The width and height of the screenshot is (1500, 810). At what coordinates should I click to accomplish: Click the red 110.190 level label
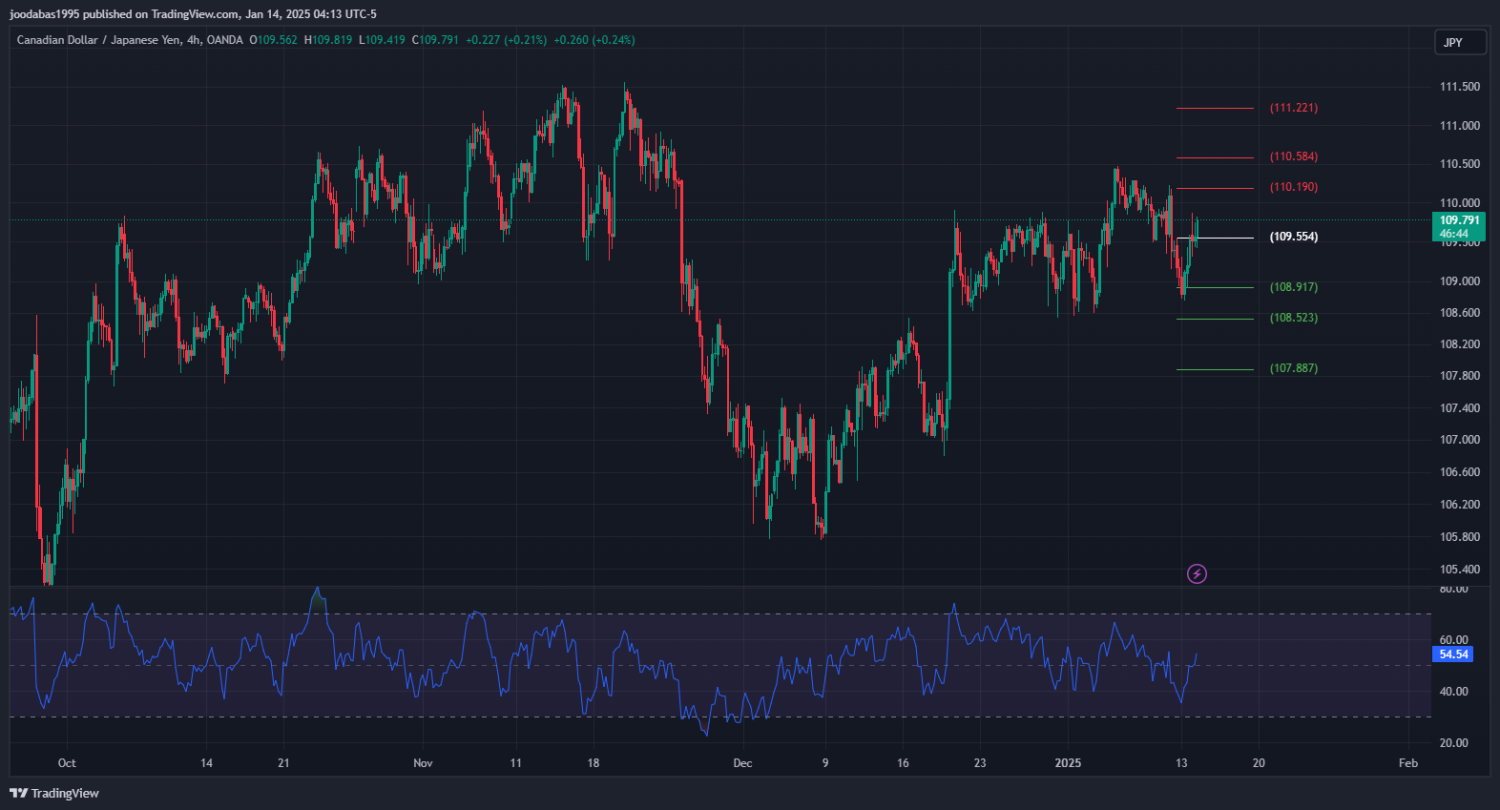[1293, 188]
